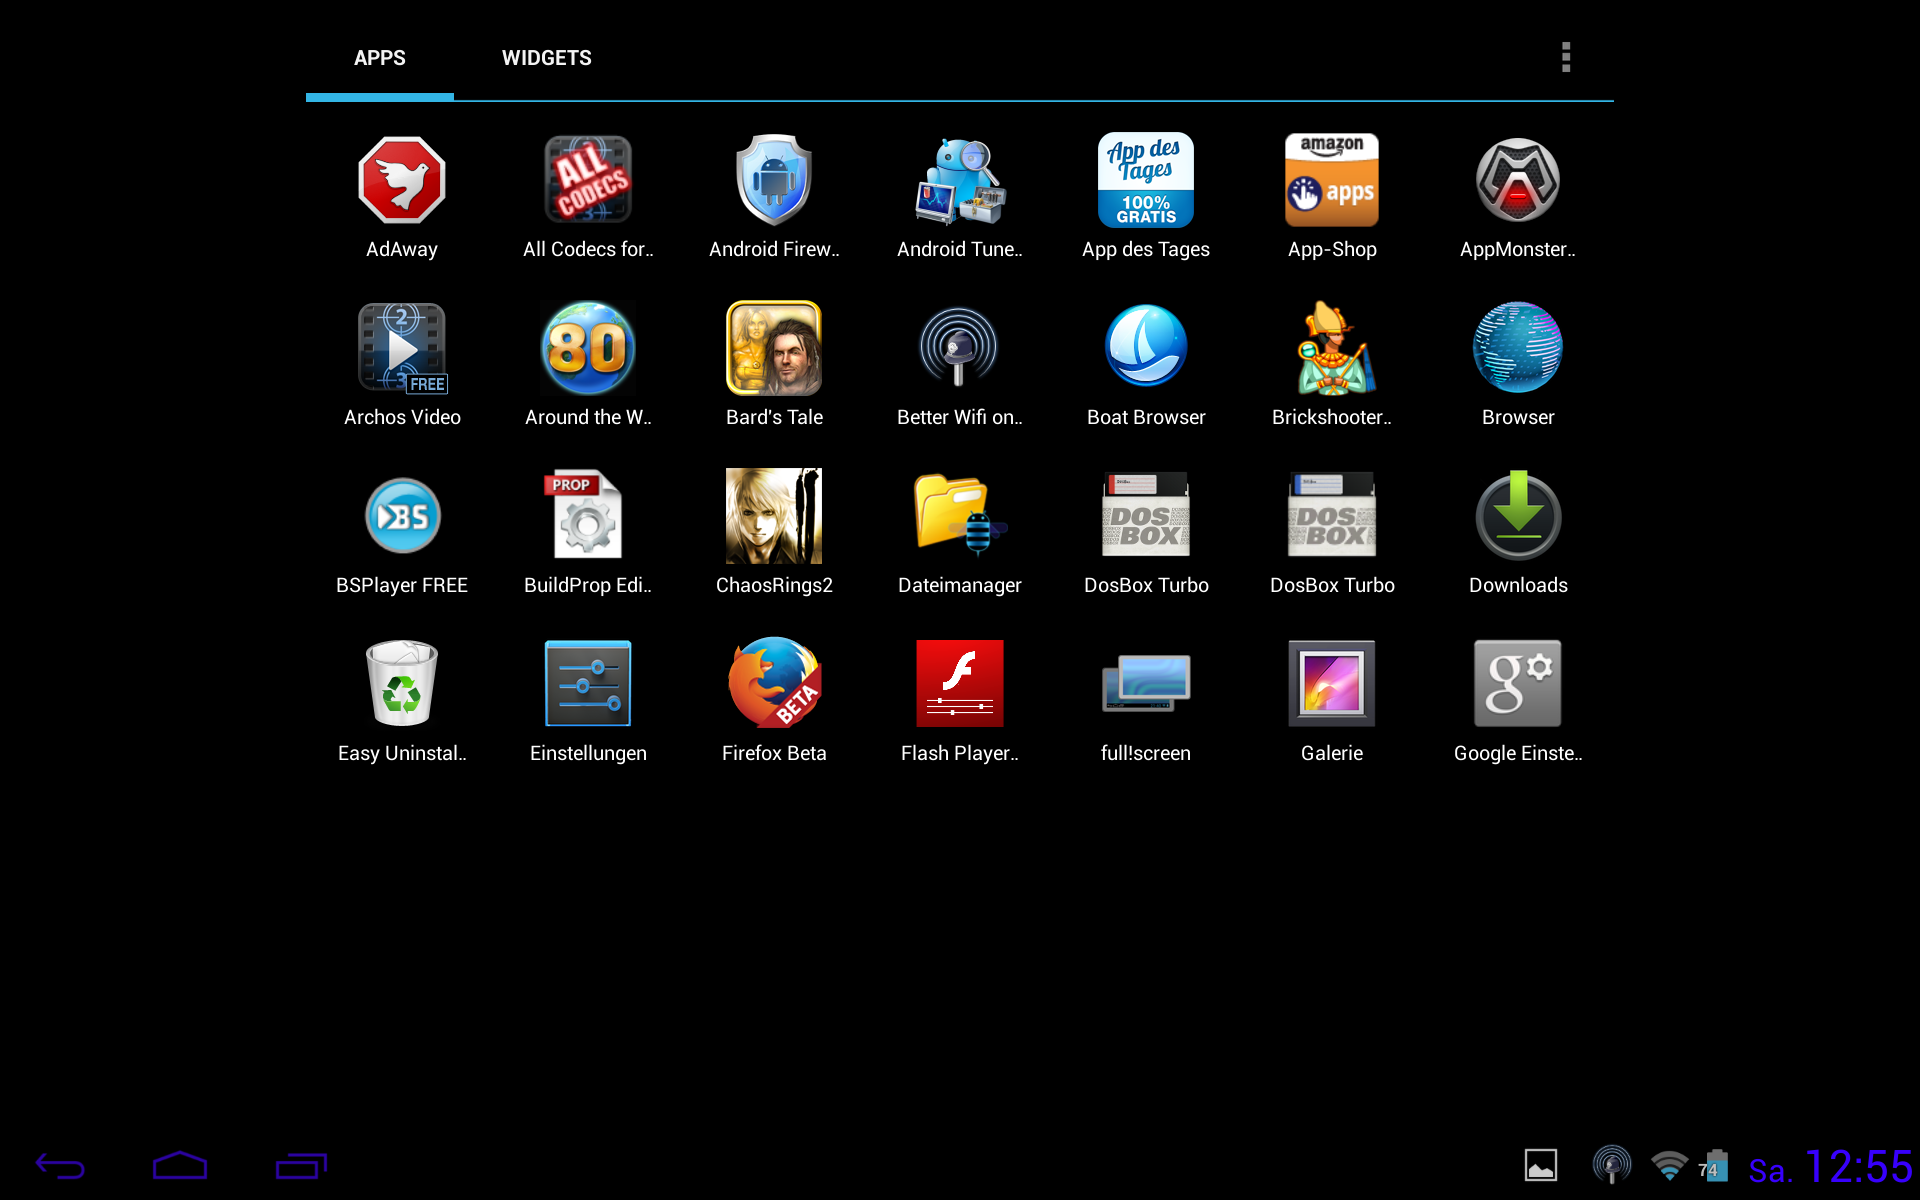Open the Recent apps button
Screen dimensions: 1920x1200
(301, 1166)
